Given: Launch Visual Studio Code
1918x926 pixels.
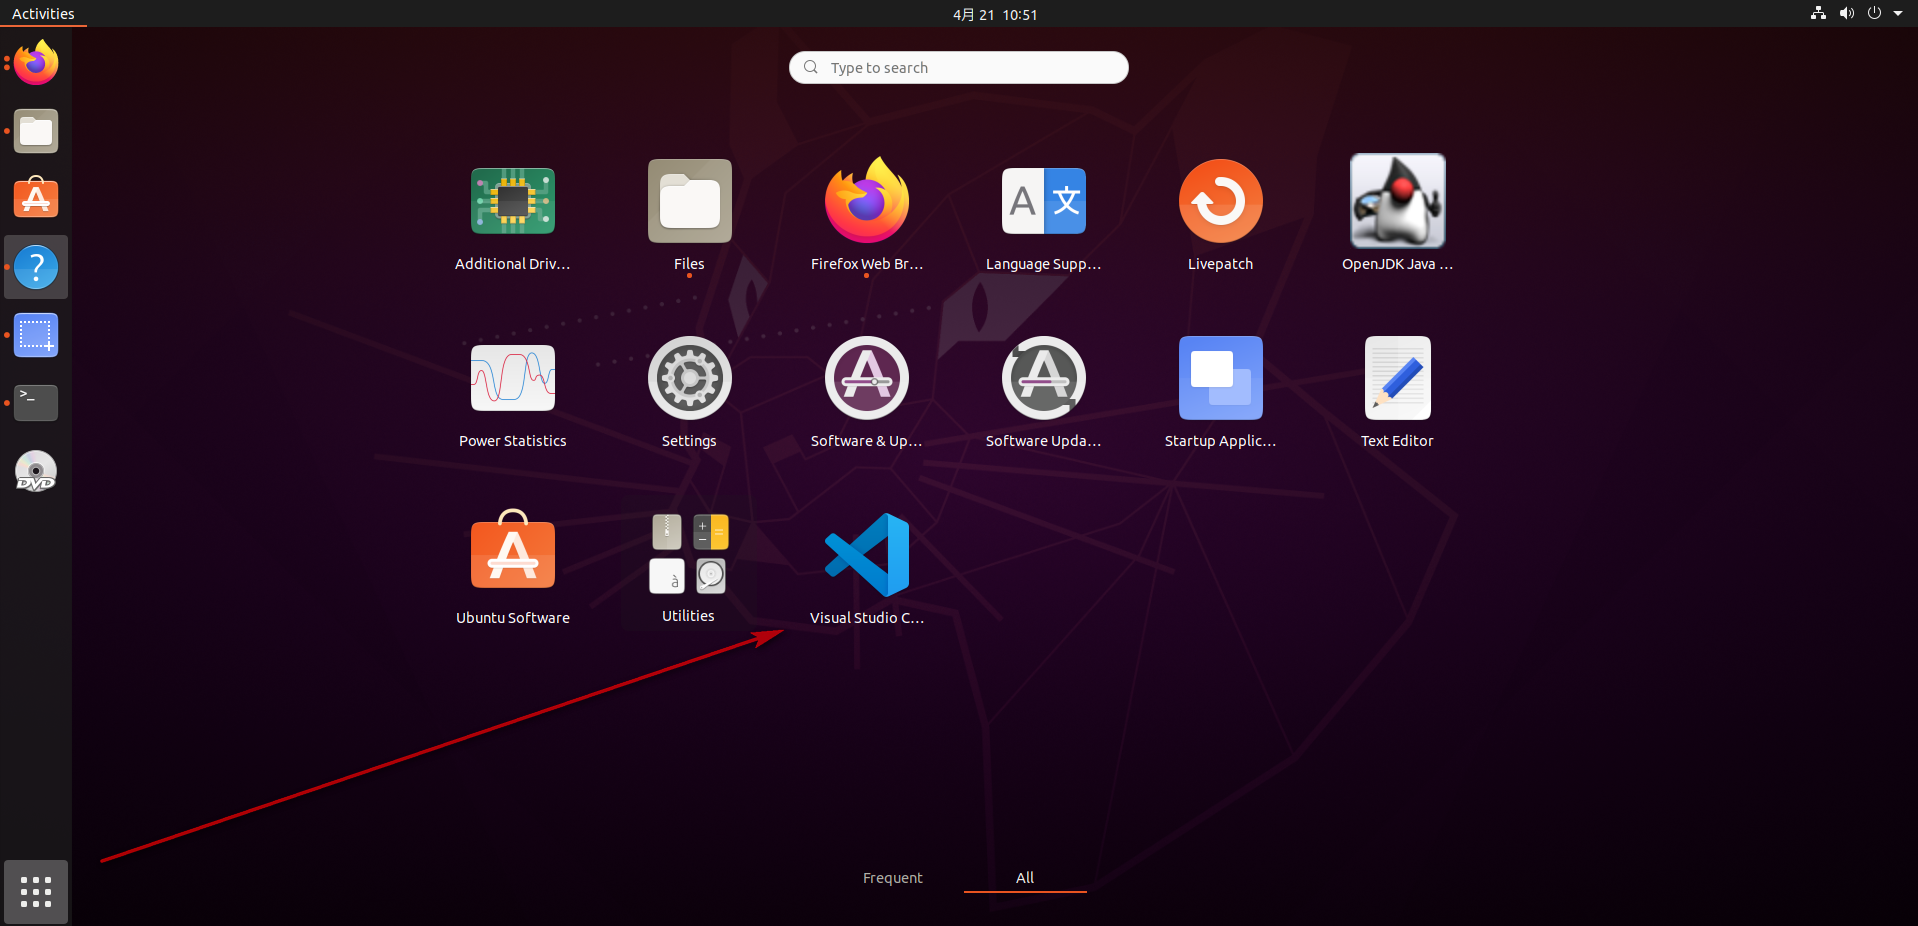Looking at the screenshot, I should coord(866,555).
